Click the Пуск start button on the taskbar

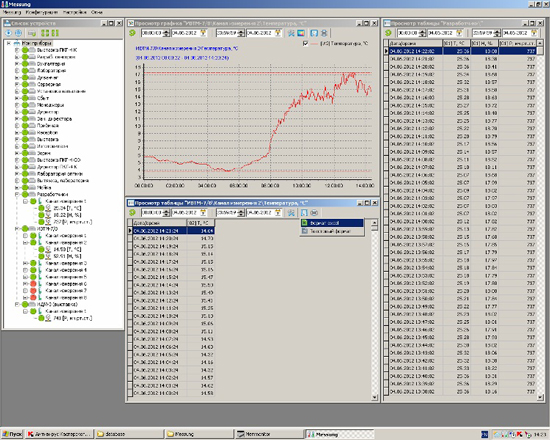[12, 434]
